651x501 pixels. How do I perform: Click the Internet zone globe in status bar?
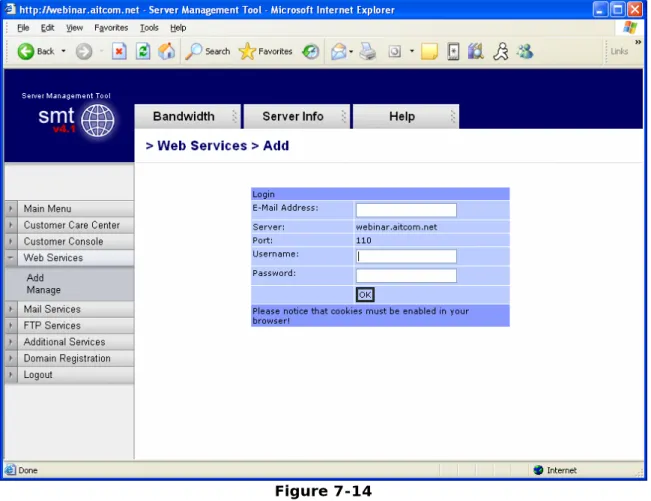[x=538, y=470]
